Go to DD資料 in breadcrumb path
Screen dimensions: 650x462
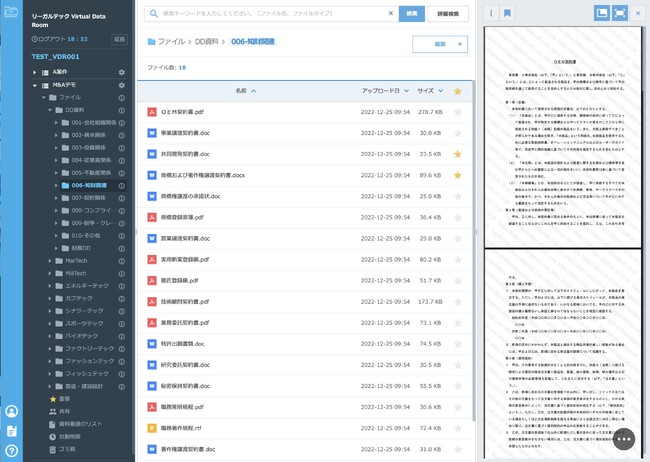click(208, 42)
